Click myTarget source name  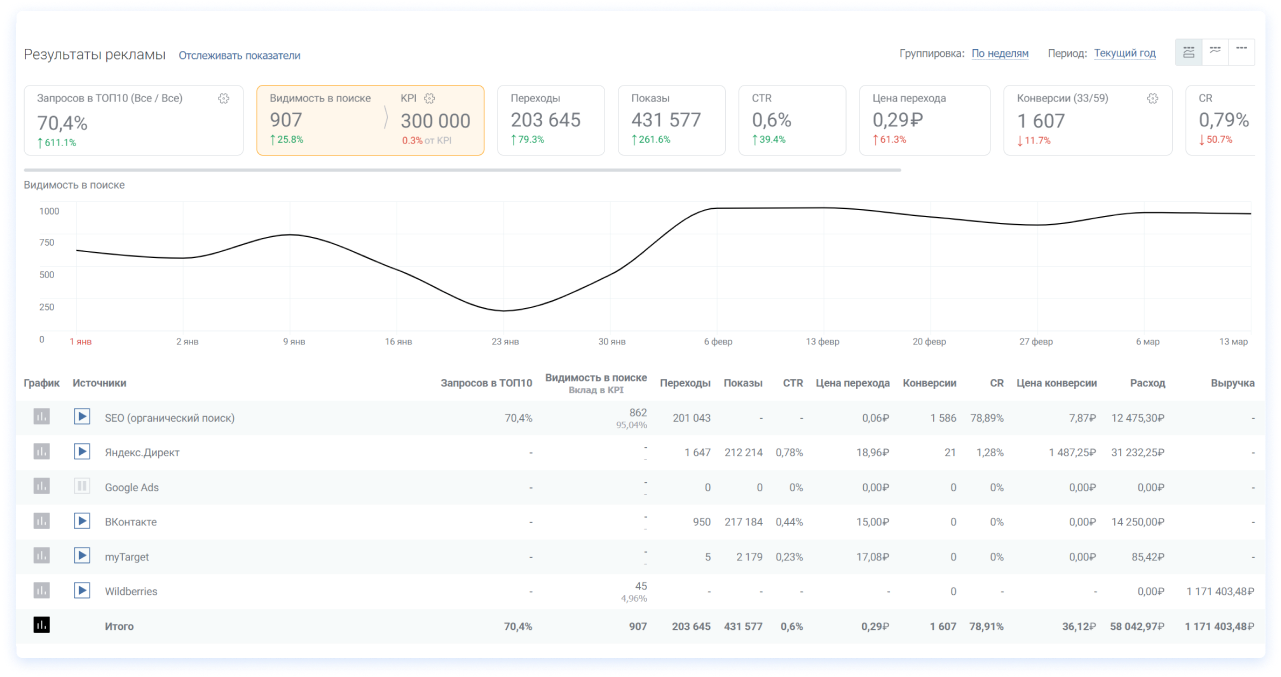[127, 557]
